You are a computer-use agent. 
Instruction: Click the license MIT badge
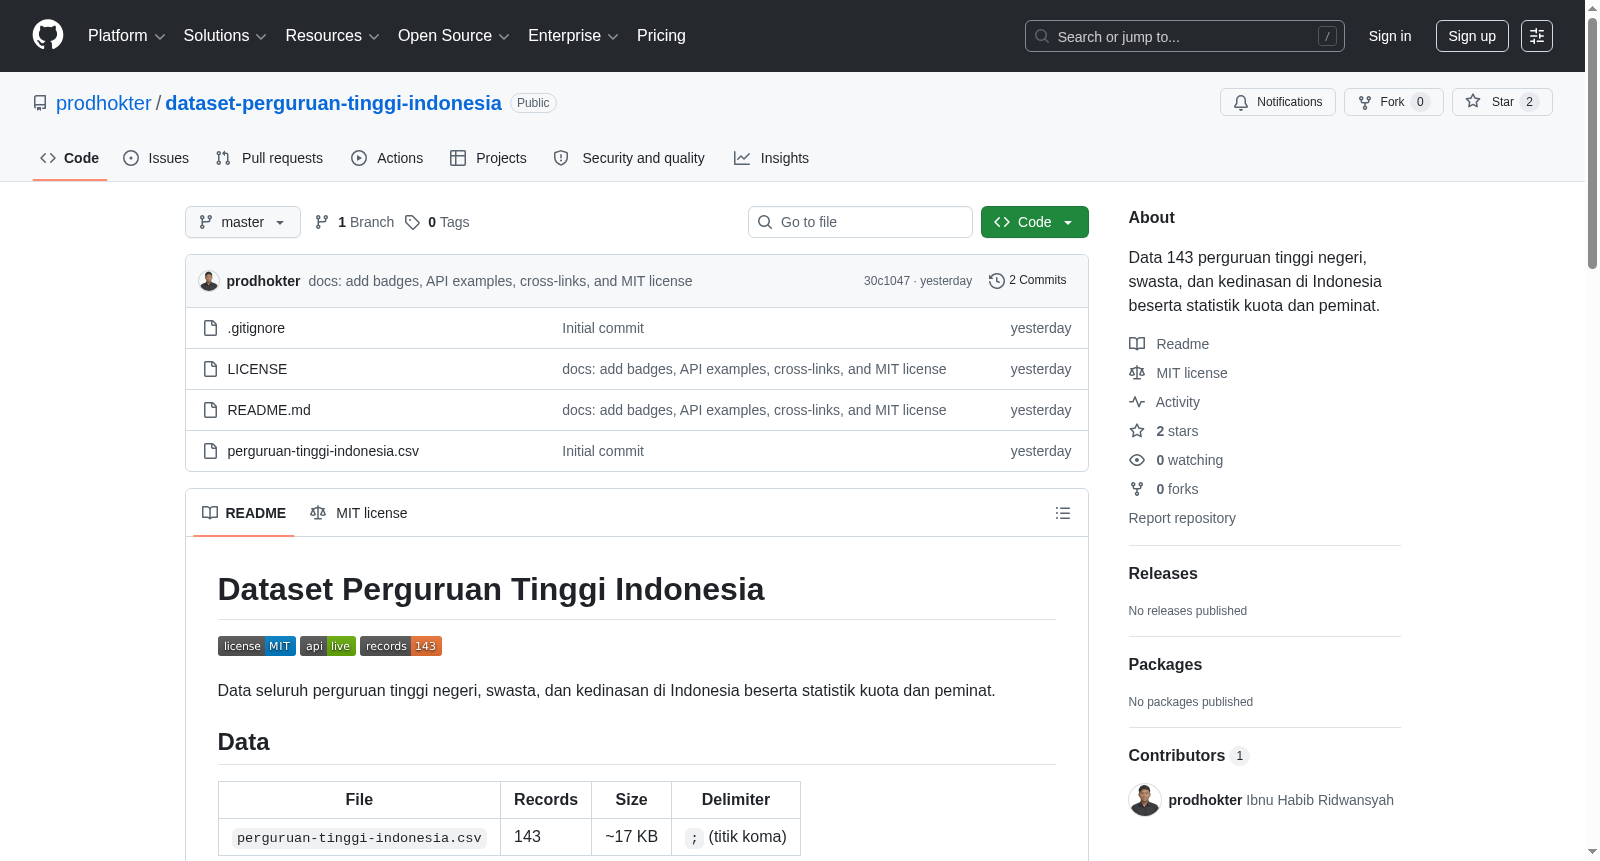(x=256, y=646)
